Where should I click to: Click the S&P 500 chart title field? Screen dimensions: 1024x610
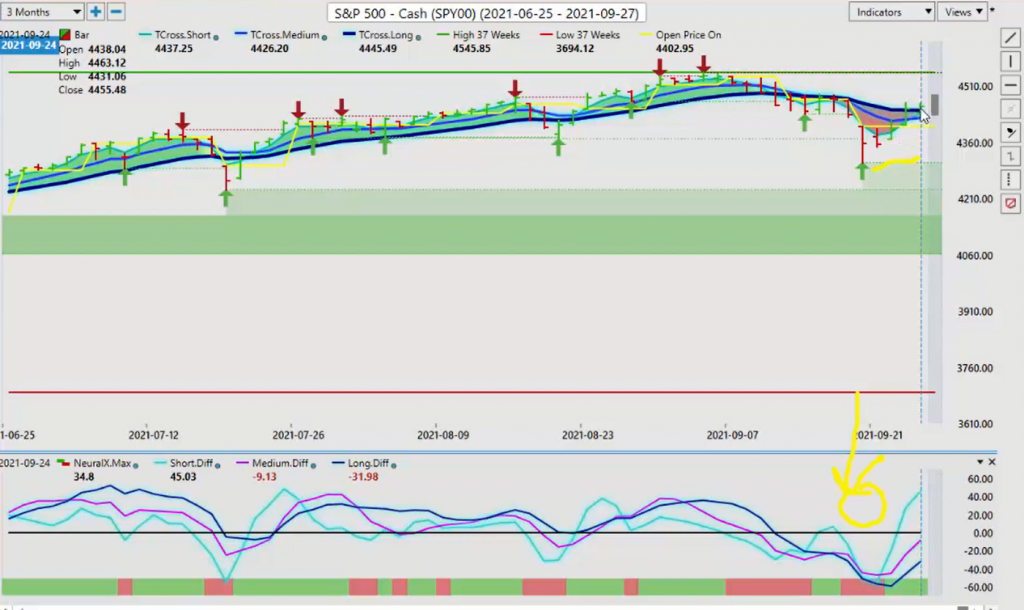click(x=487, y=13)
